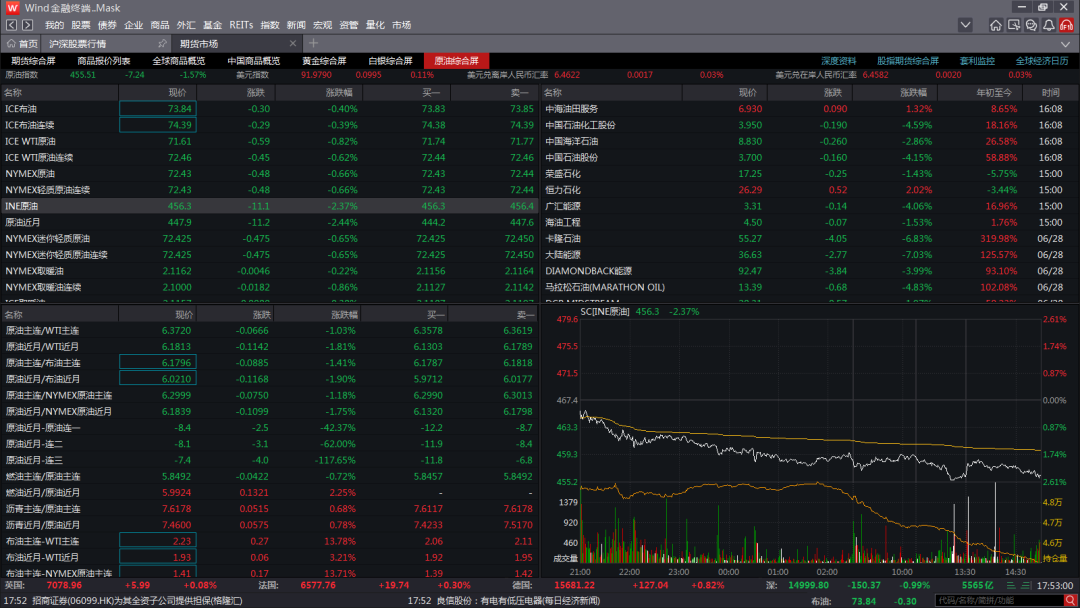Open the 全球经济日历 link
The height and width of the screenshot is (608, 1080).
[1042, 61]
